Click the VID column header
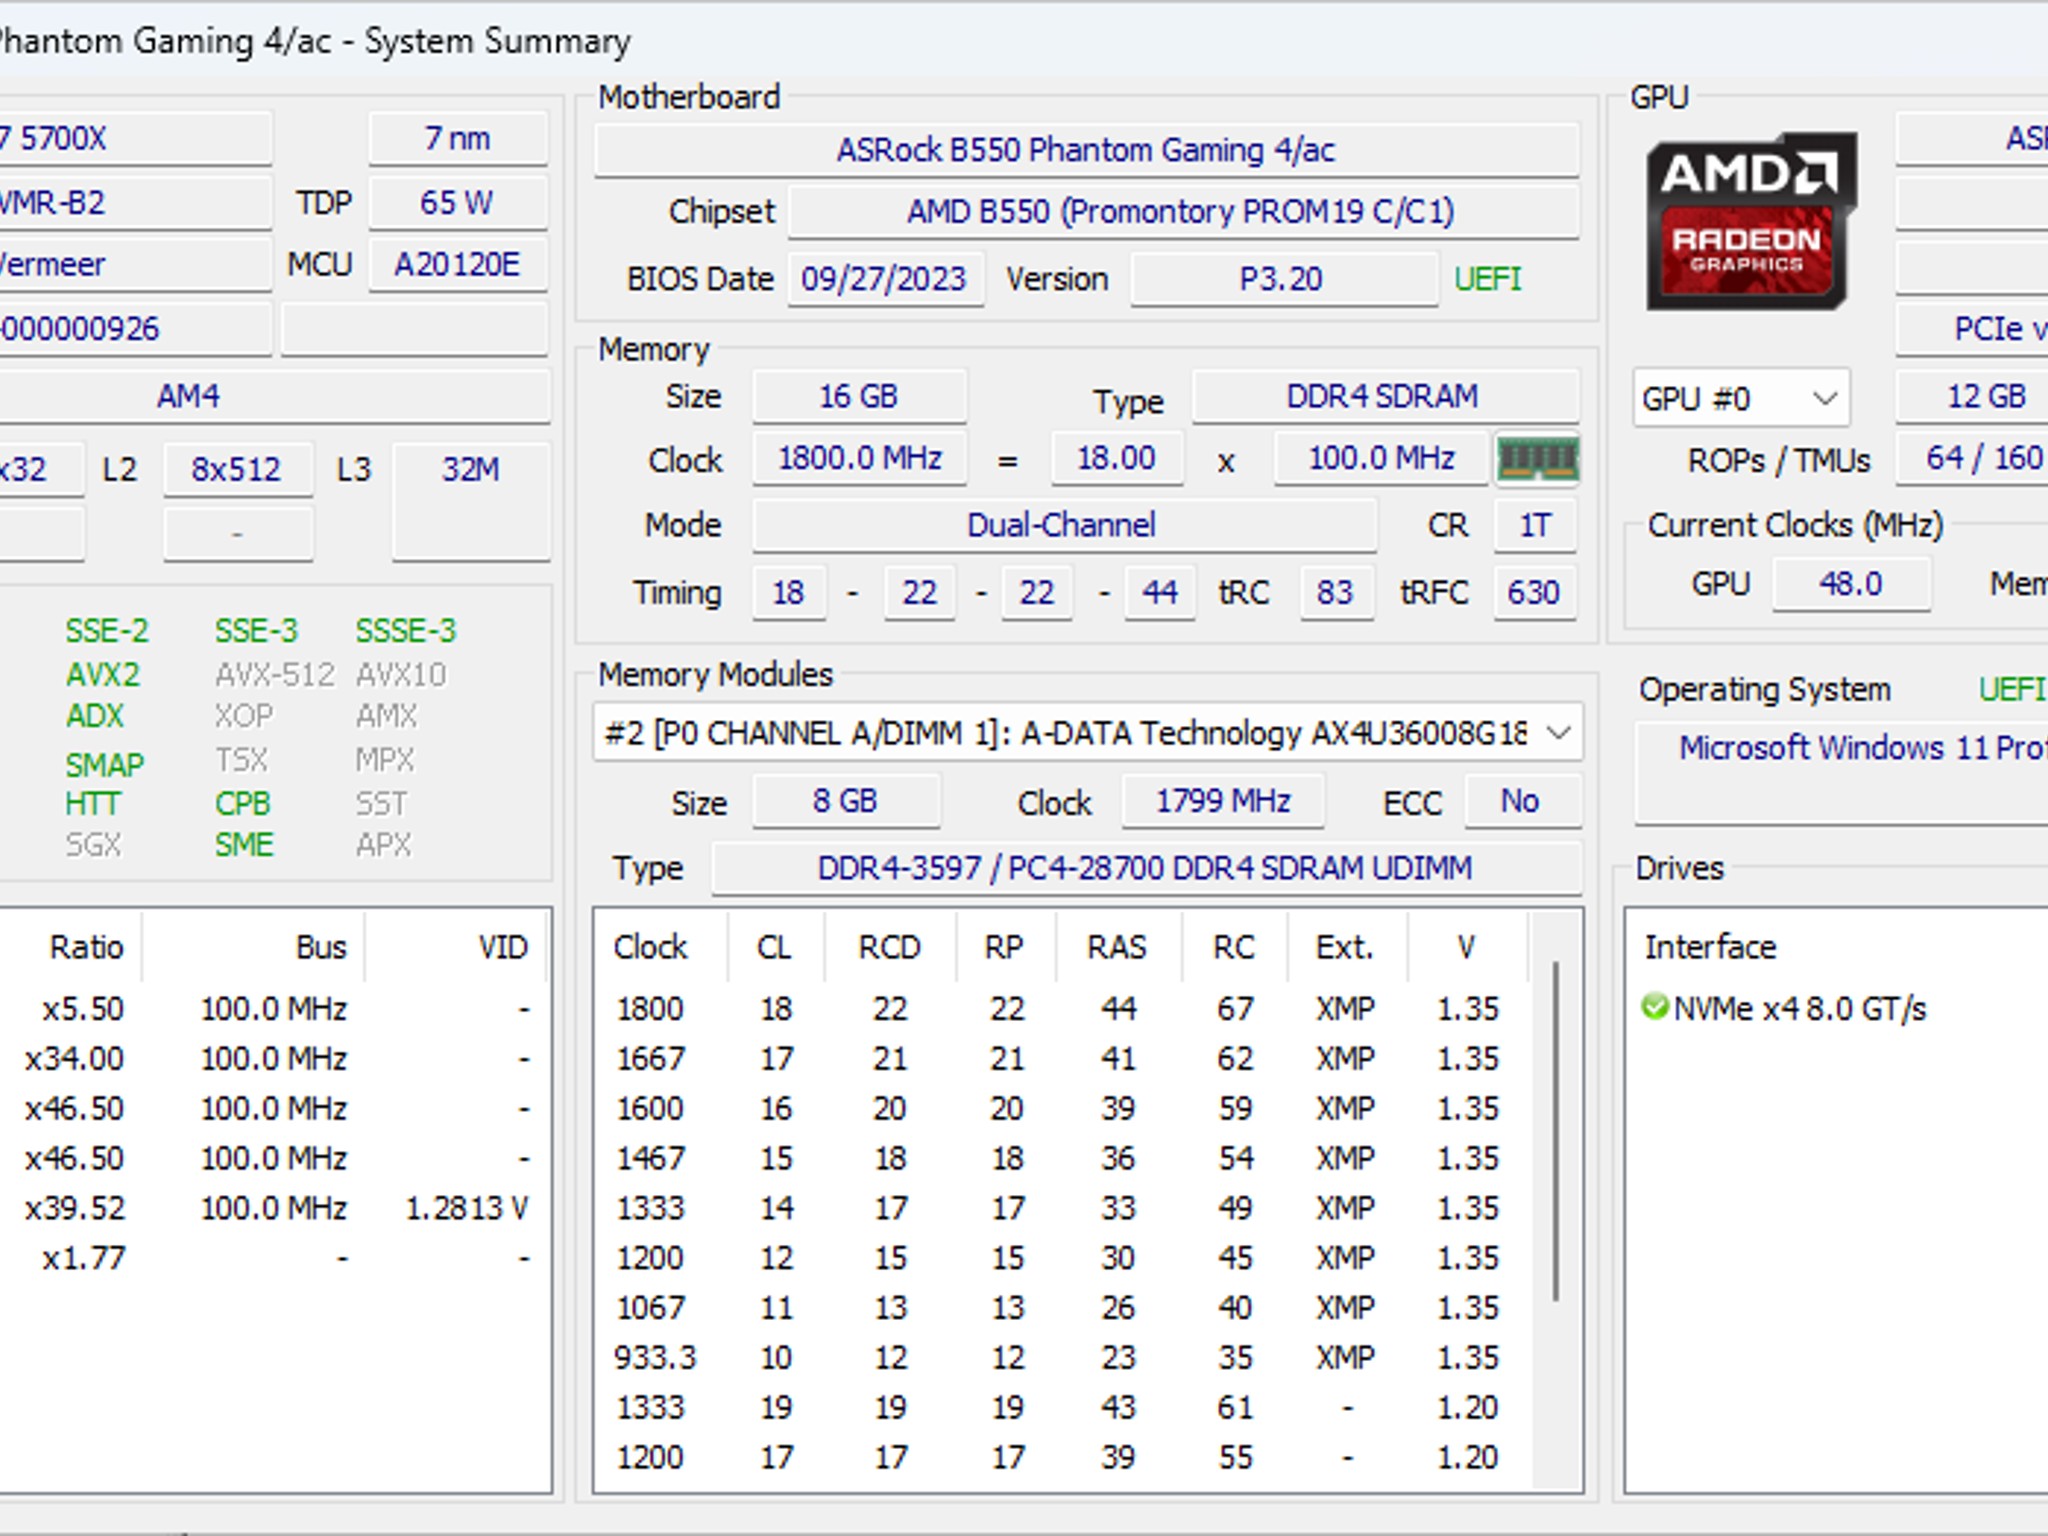 458,946
